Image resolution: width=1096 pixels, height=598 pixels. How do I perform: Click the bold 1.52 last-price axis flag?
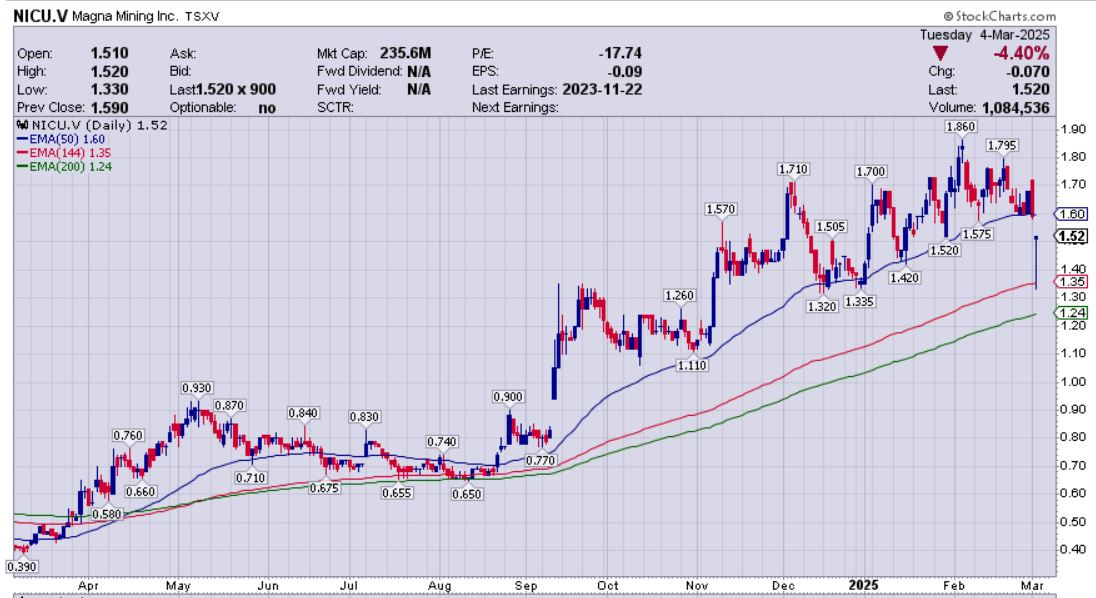click(1071, 236)
